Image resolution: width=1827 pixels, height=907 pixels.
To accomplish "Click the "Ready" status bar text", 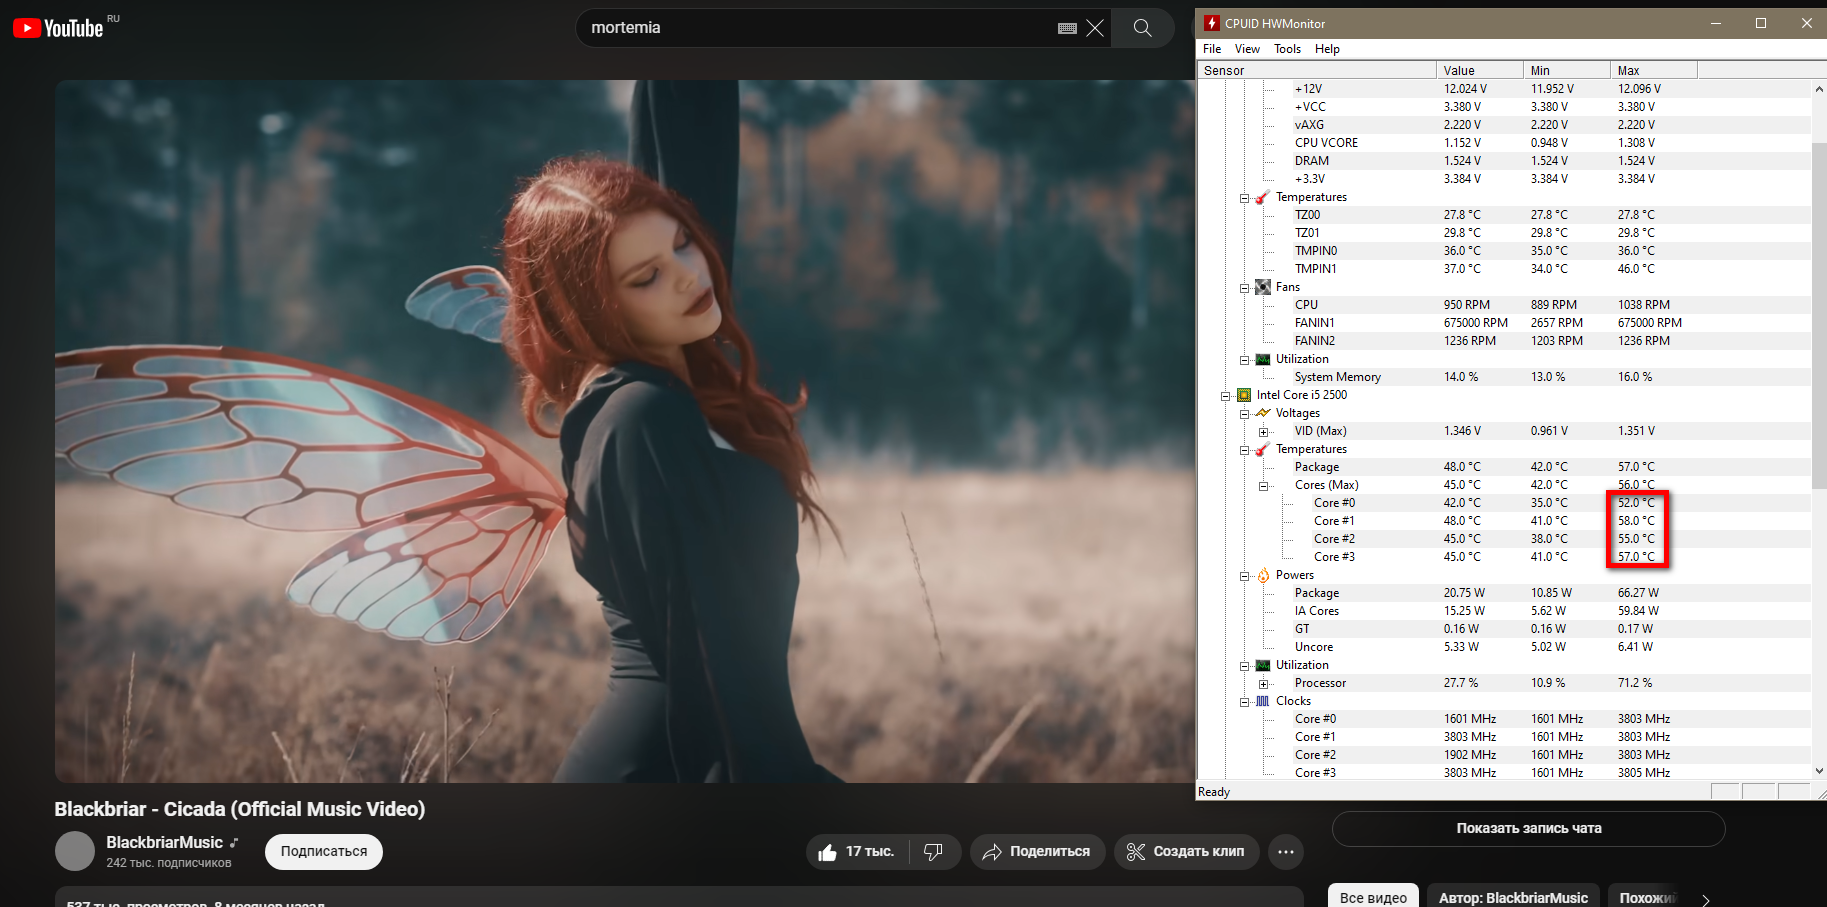I will click(x=1214, y=792).
